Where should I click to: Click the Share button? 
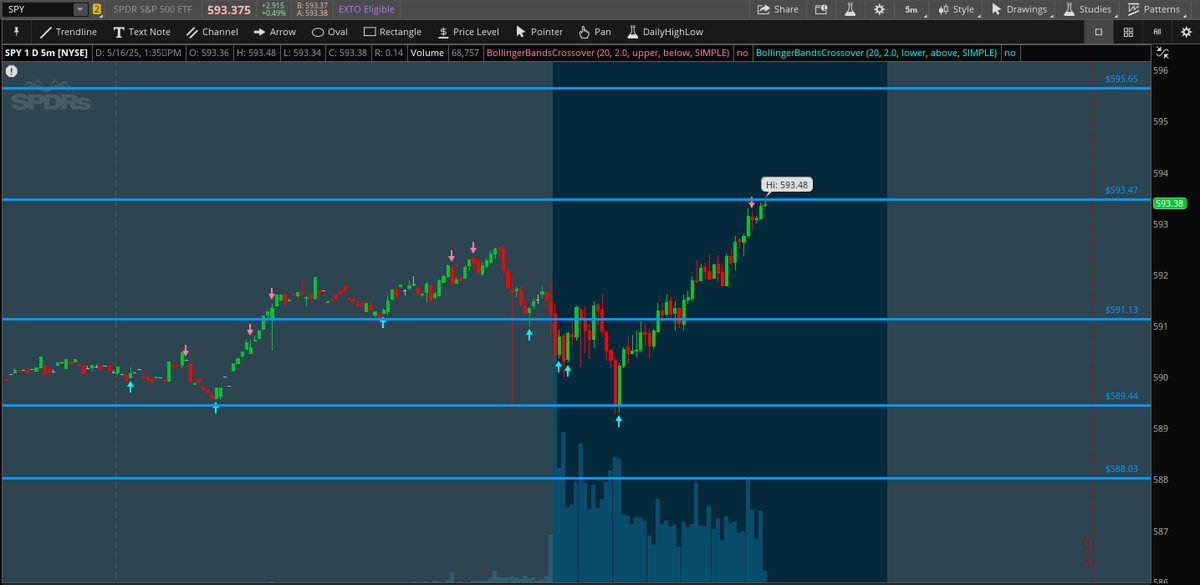(x=778, y=9)
